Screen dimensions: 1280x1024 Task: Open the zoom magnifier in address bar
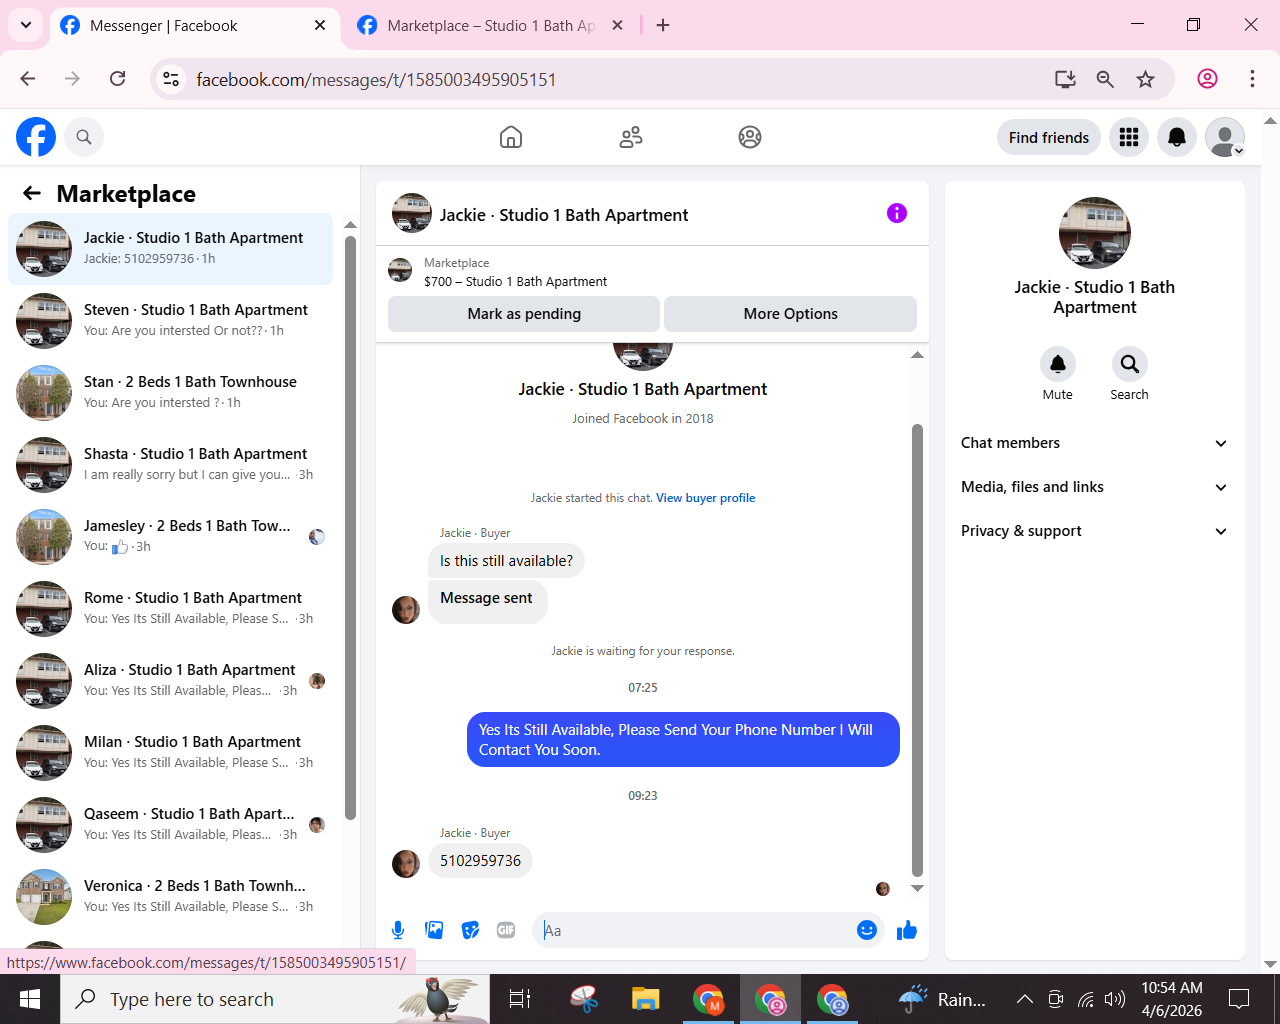(1105, 79)
